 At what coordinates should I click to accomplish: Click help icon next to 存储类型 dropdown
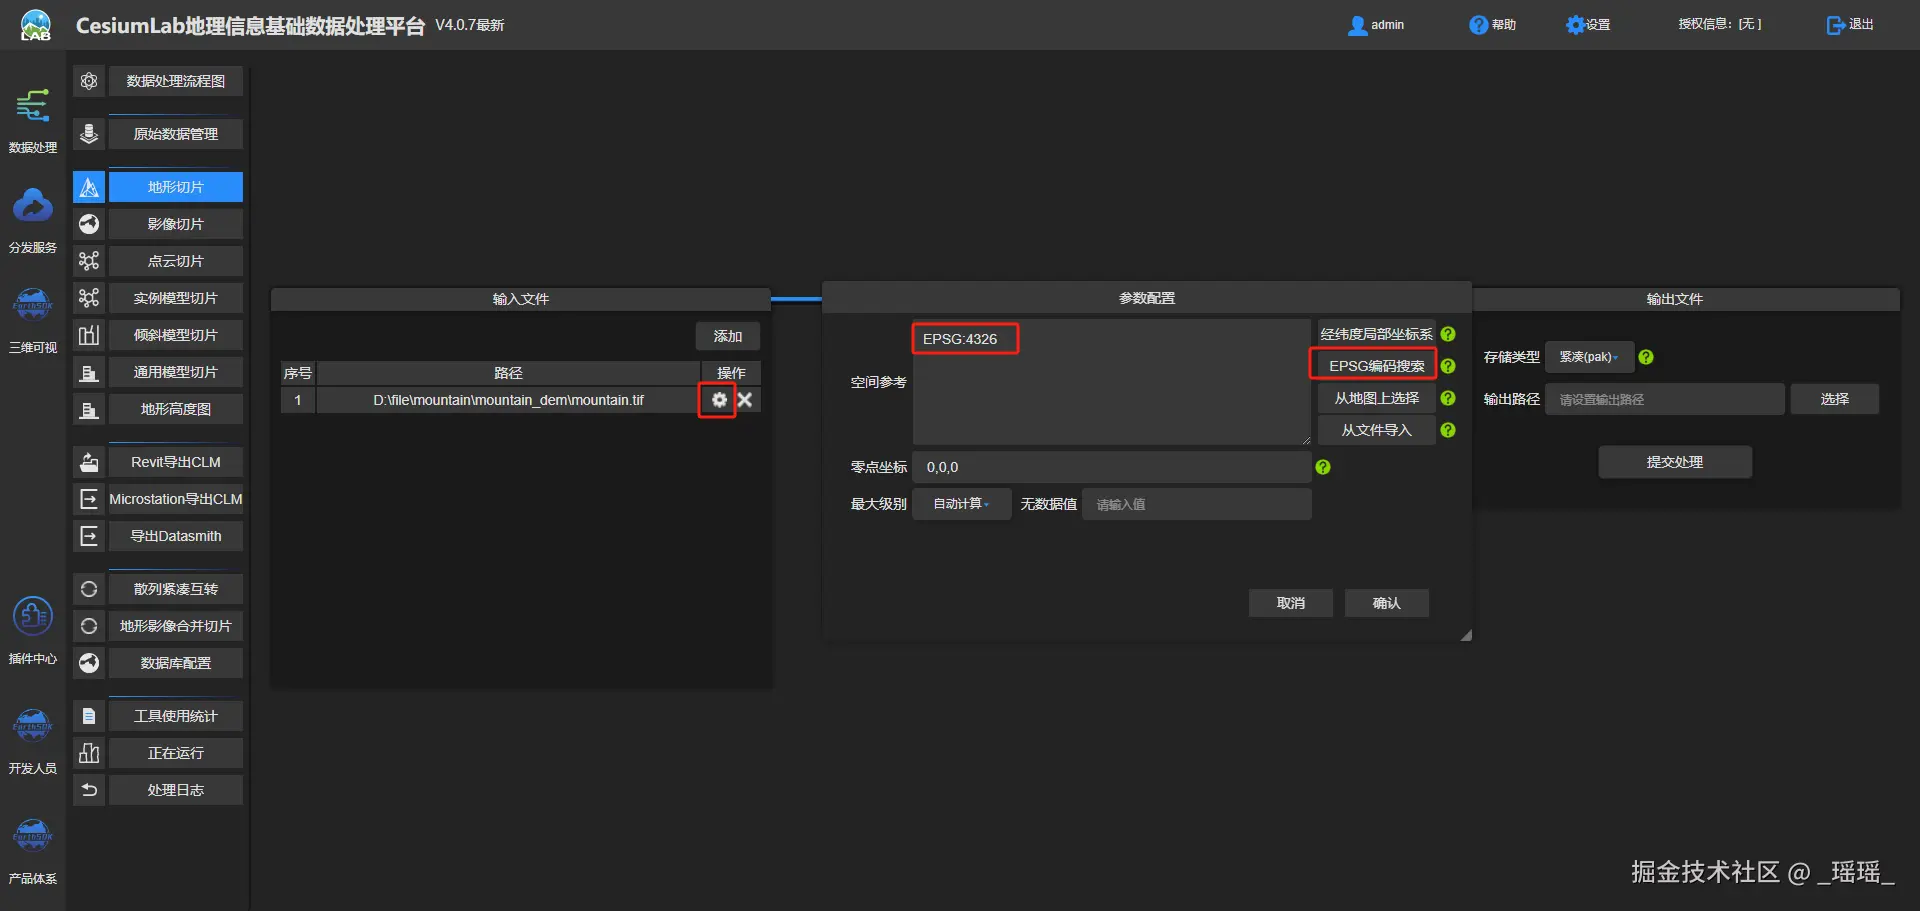coord(1646,357)
